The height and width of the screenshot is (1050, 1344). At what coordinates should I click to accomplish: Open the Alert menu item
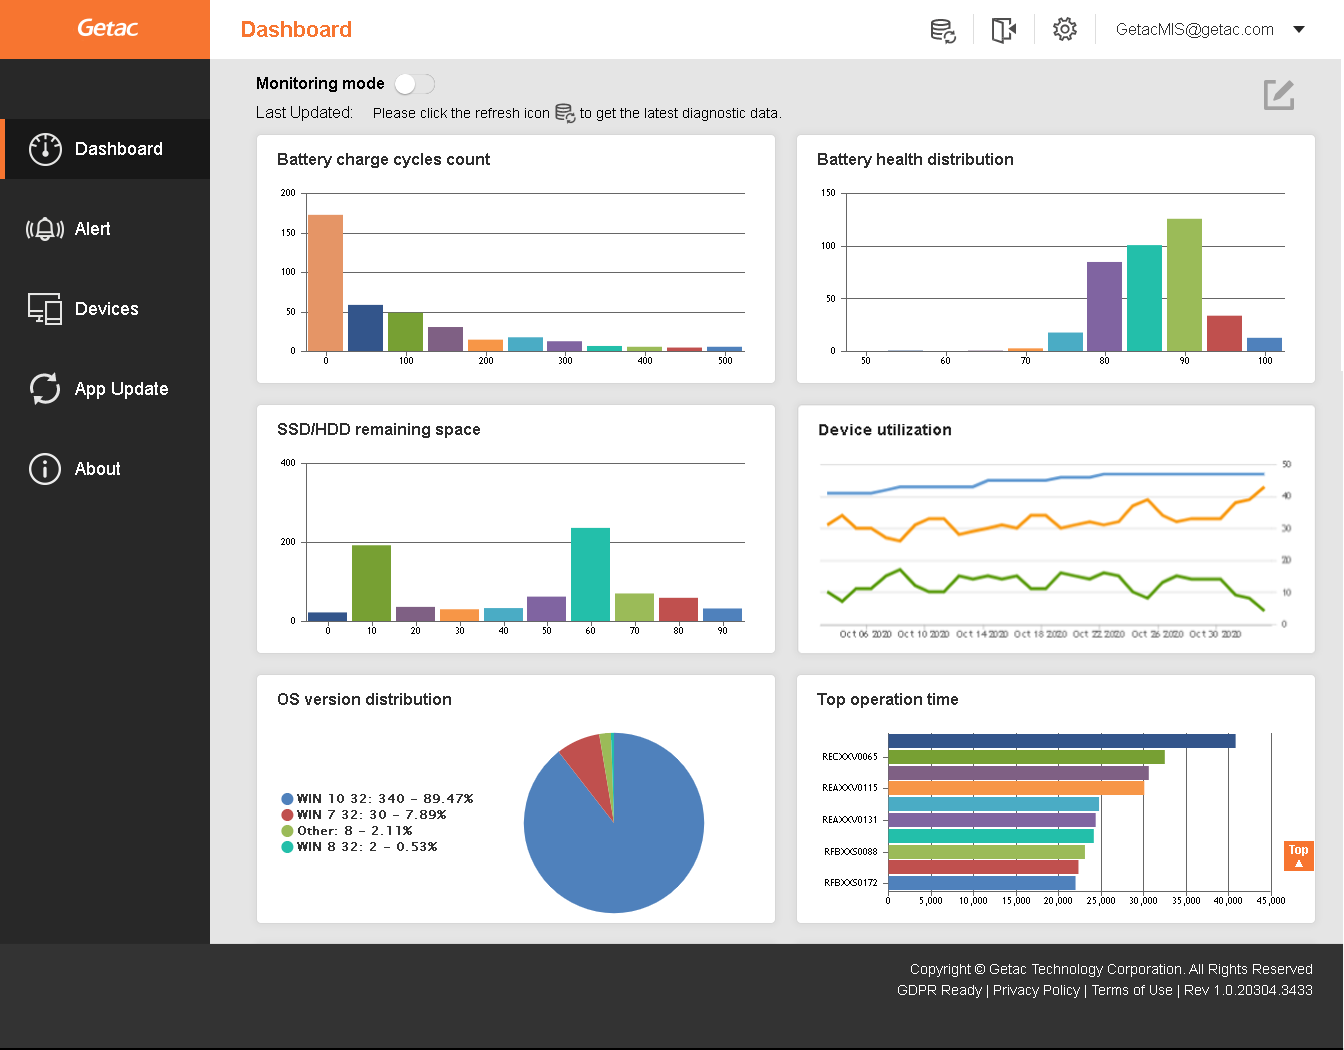(105, 229)
